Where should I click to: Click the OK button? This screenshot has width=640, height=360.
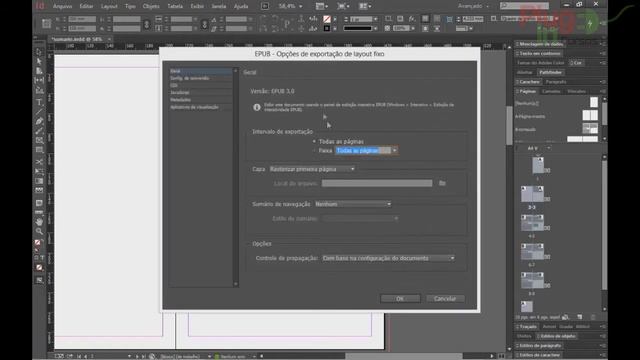[400, 299]
